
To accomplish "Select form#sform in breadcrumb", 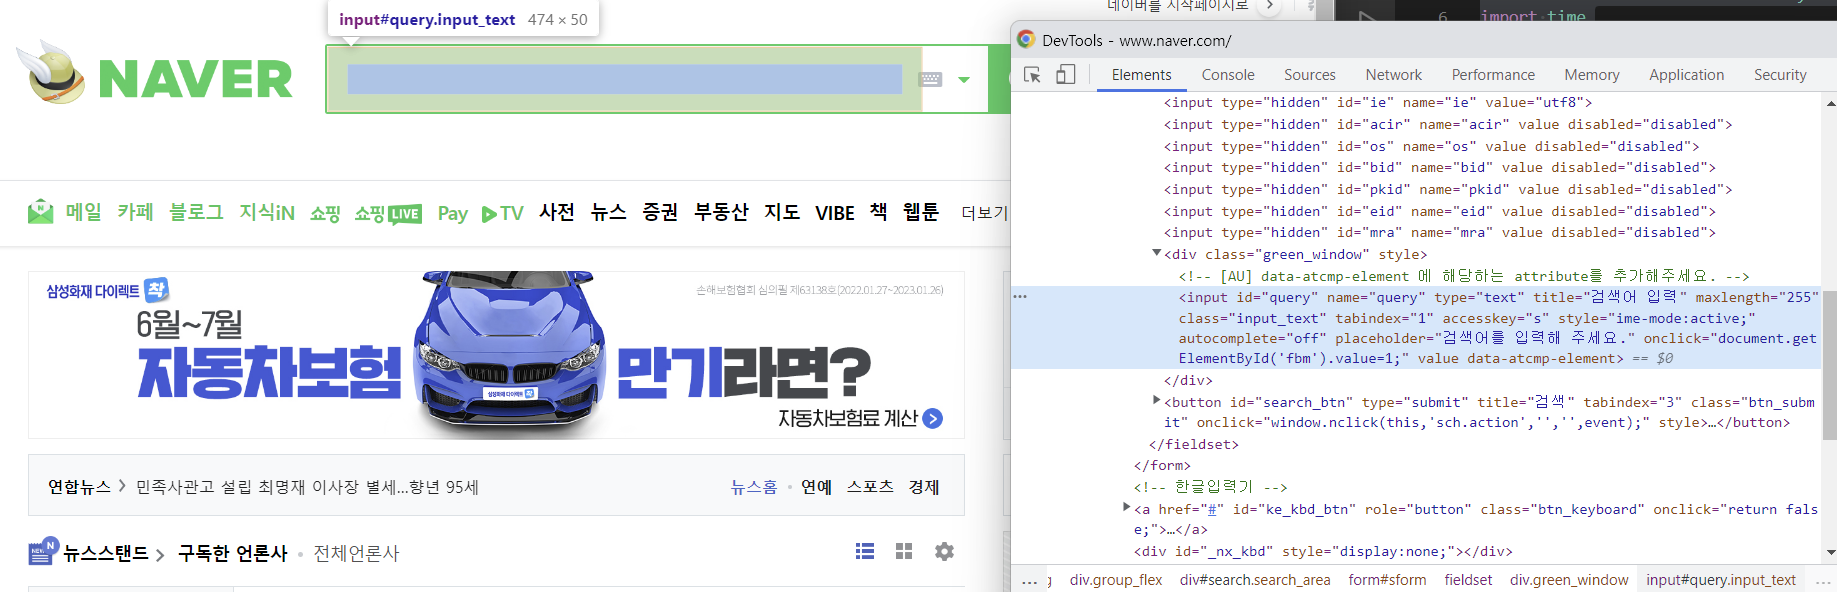I will tap(1387, 580).
